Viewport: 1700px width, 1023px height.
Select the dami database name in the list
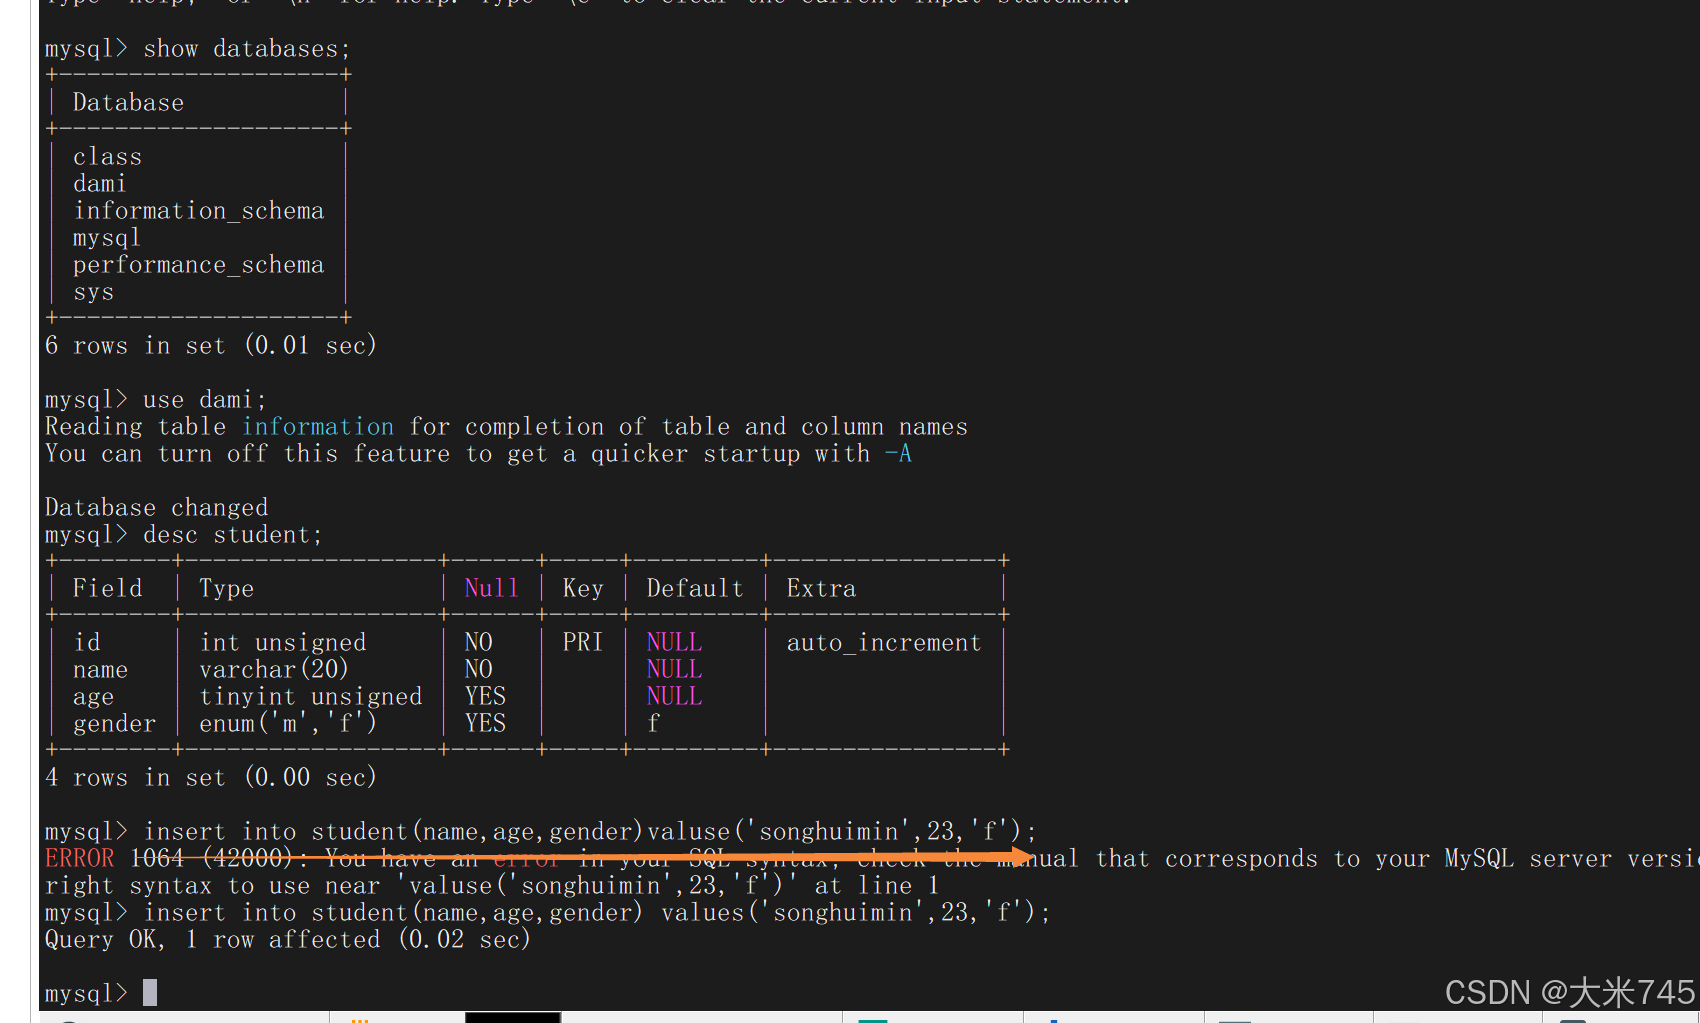pyautogui.click(x=99, y=183)
